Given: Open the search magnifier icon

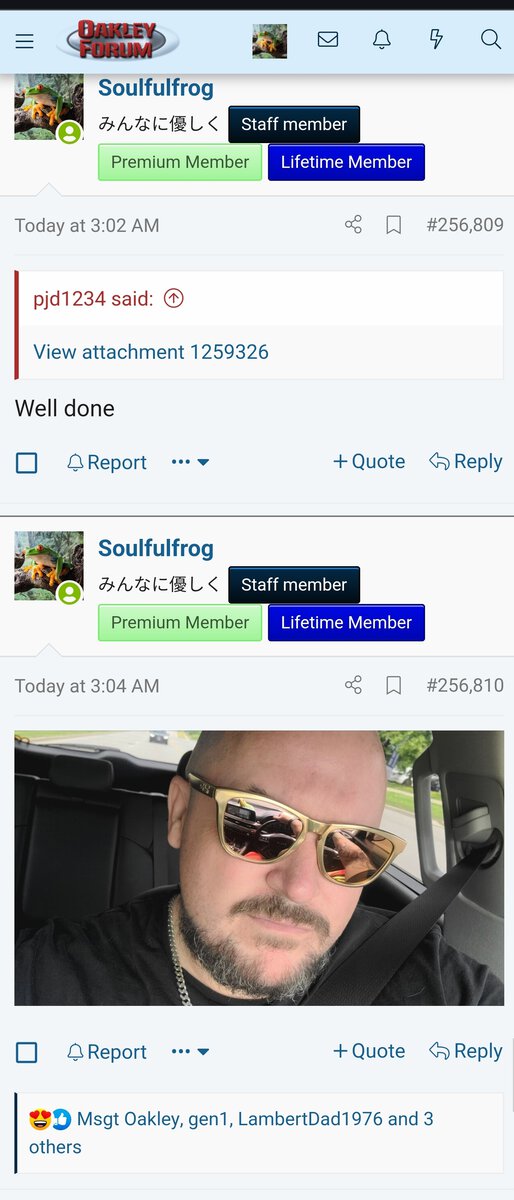Looking at the screenshot, I should [490, 40].
